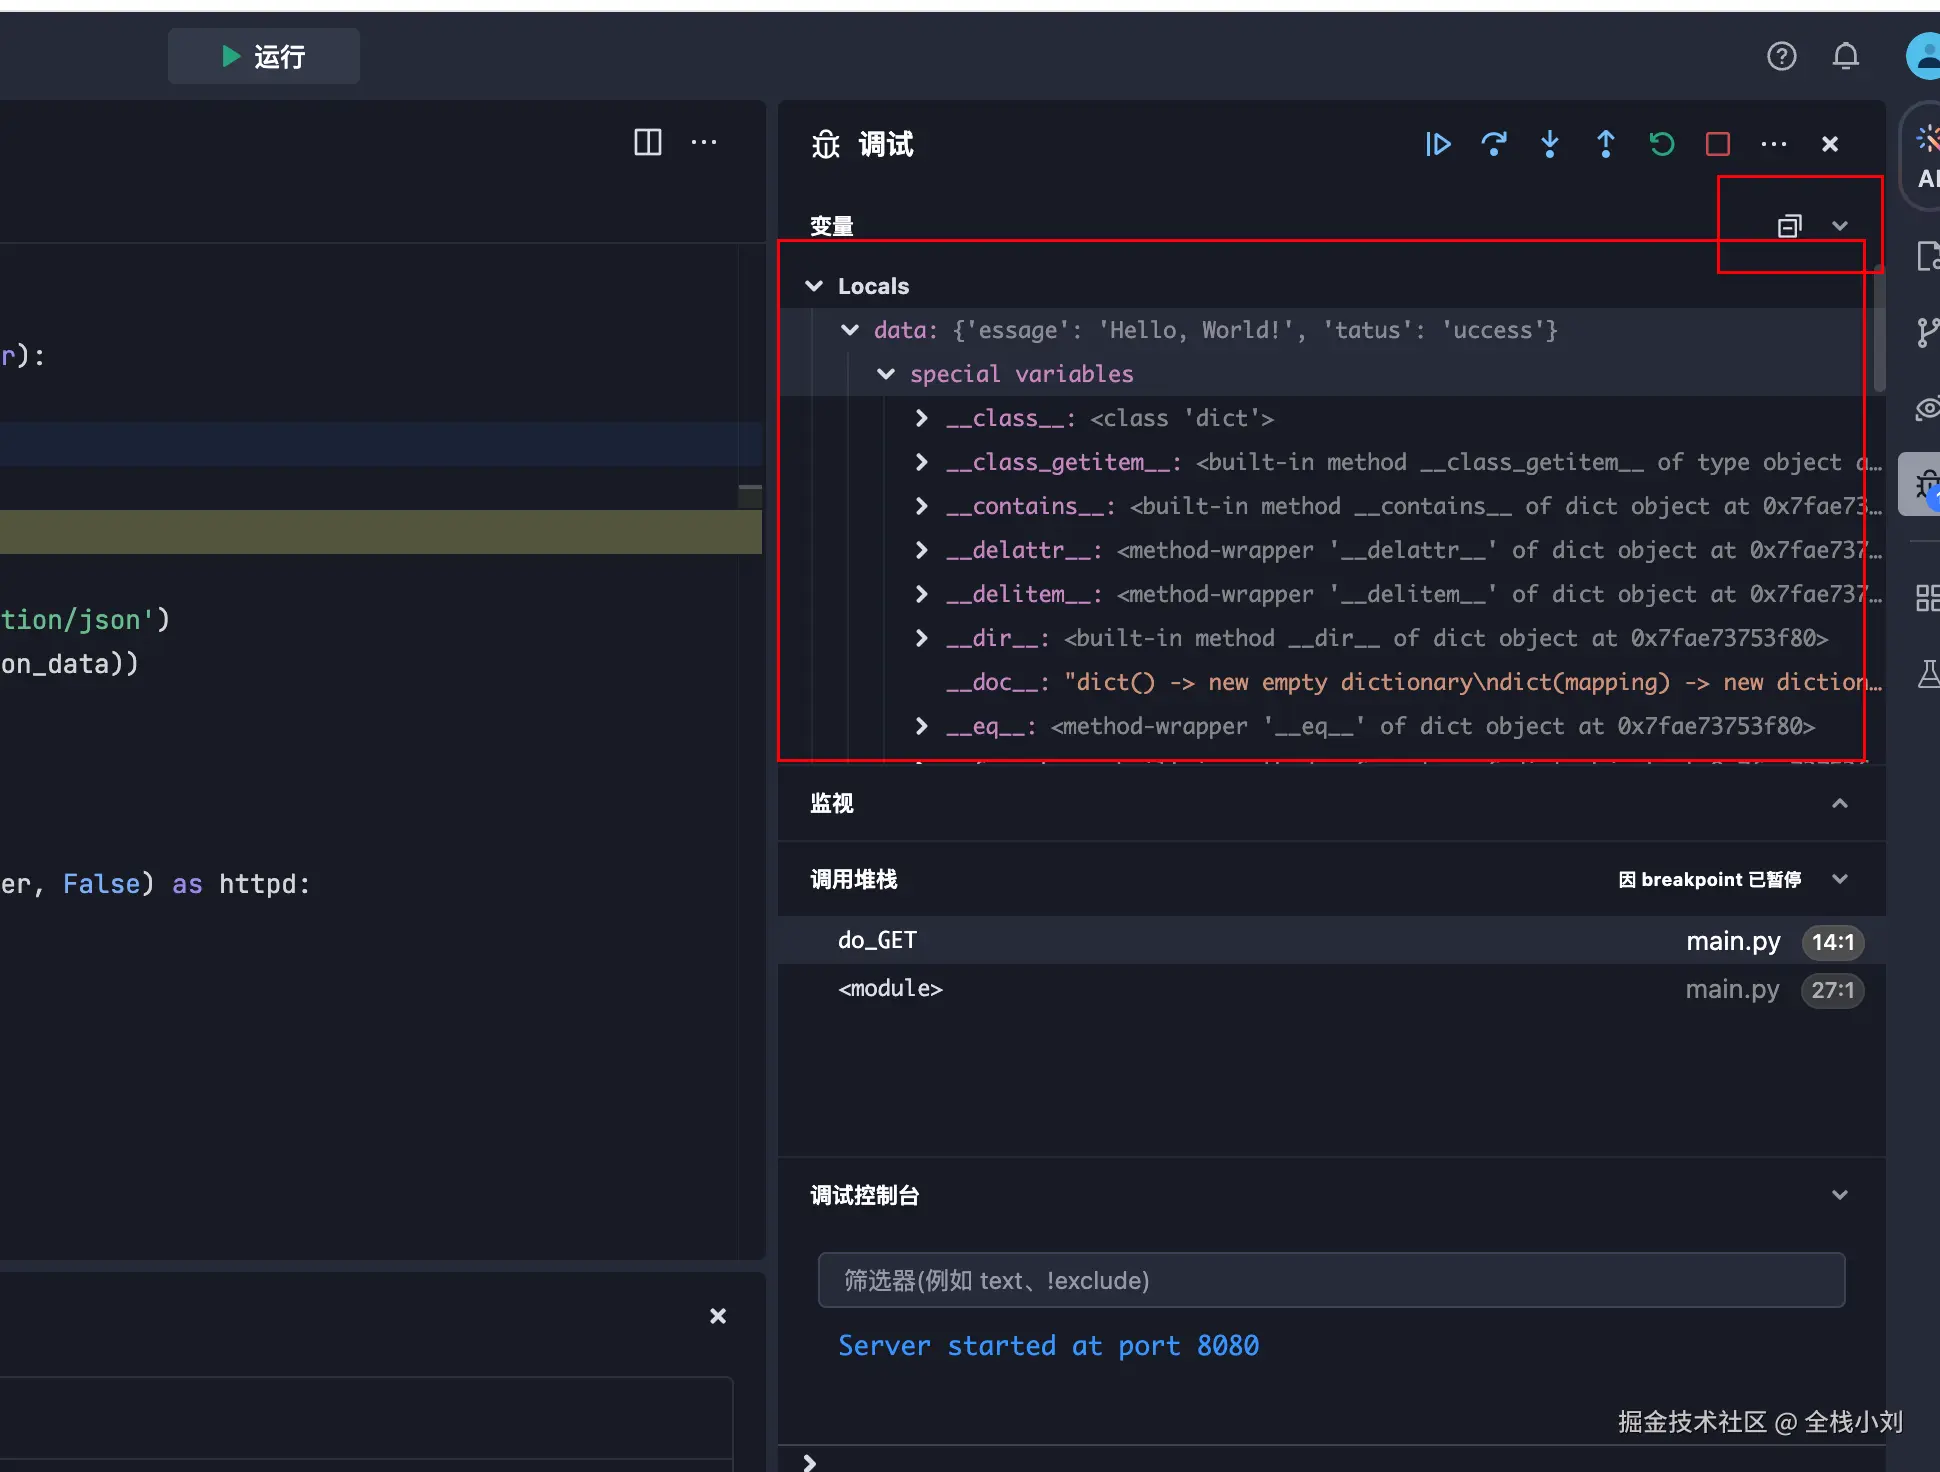Click the step out arrow icon
Screen dimensions: 1940x1472
[1606, 144]
